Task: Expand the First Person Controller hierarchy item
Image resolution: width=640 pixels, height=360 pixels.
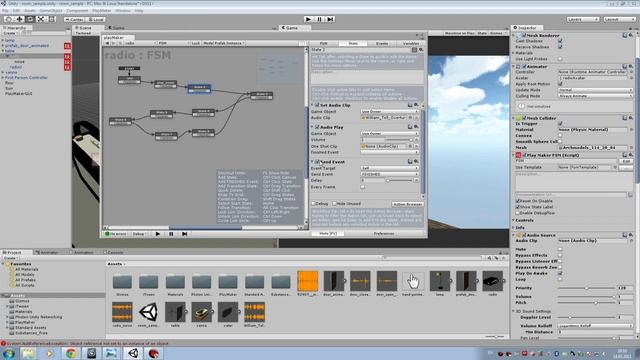Action: [3, 78]
